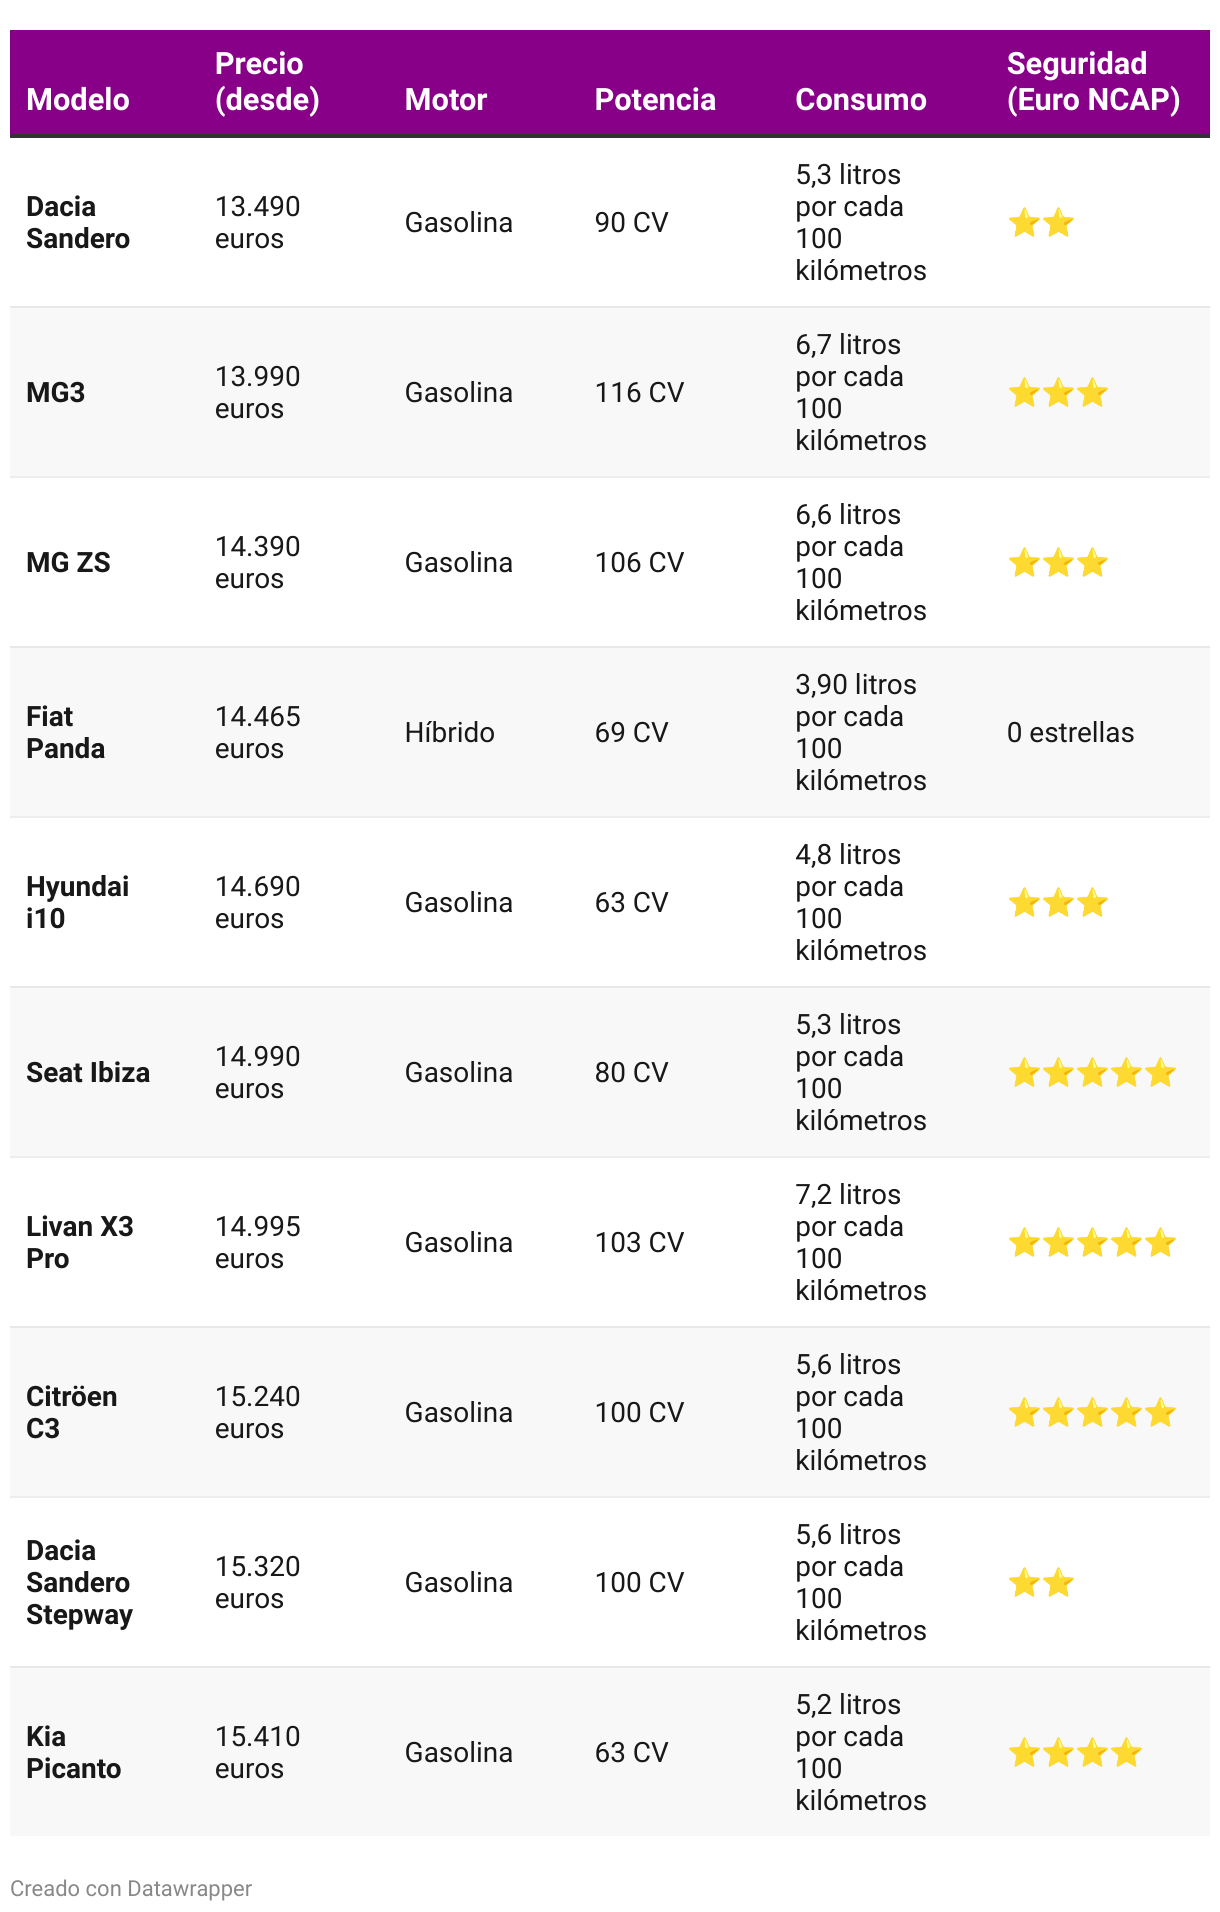This screenshot has height=1912, width=1220.
Task: Click the Livan X3 Pro star rating
Action: (1092, 1242)
